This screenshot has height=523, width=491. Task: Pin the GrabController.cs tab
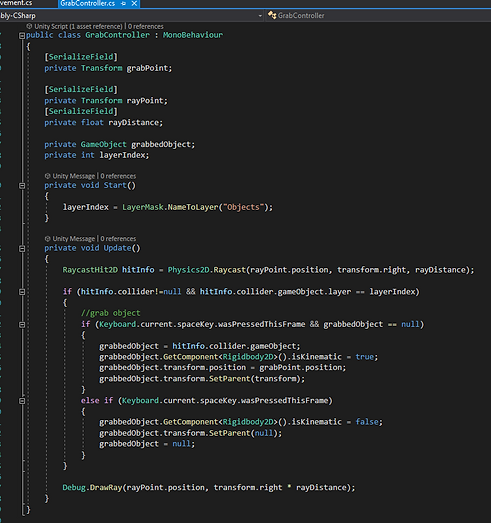[124, 4]
